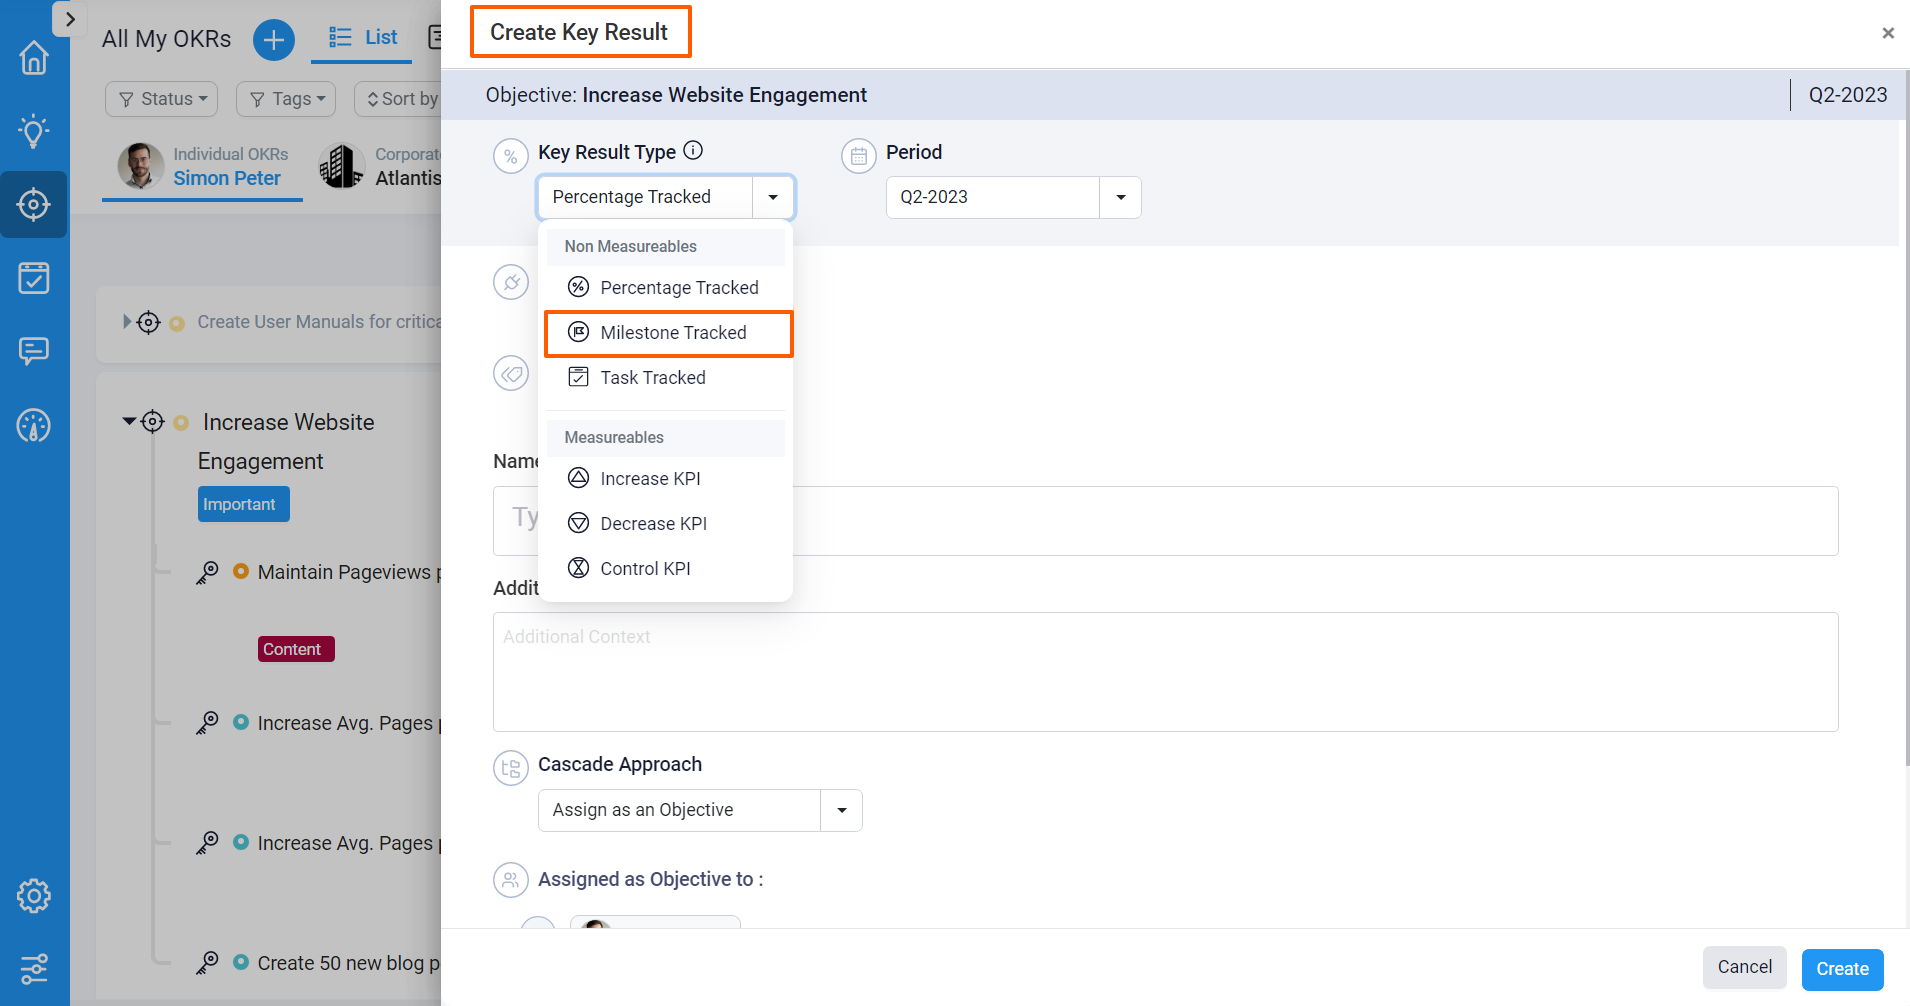Open the lightbulb insights icon
Viewport: 1910px width, 1006px height.
point(34,131)
